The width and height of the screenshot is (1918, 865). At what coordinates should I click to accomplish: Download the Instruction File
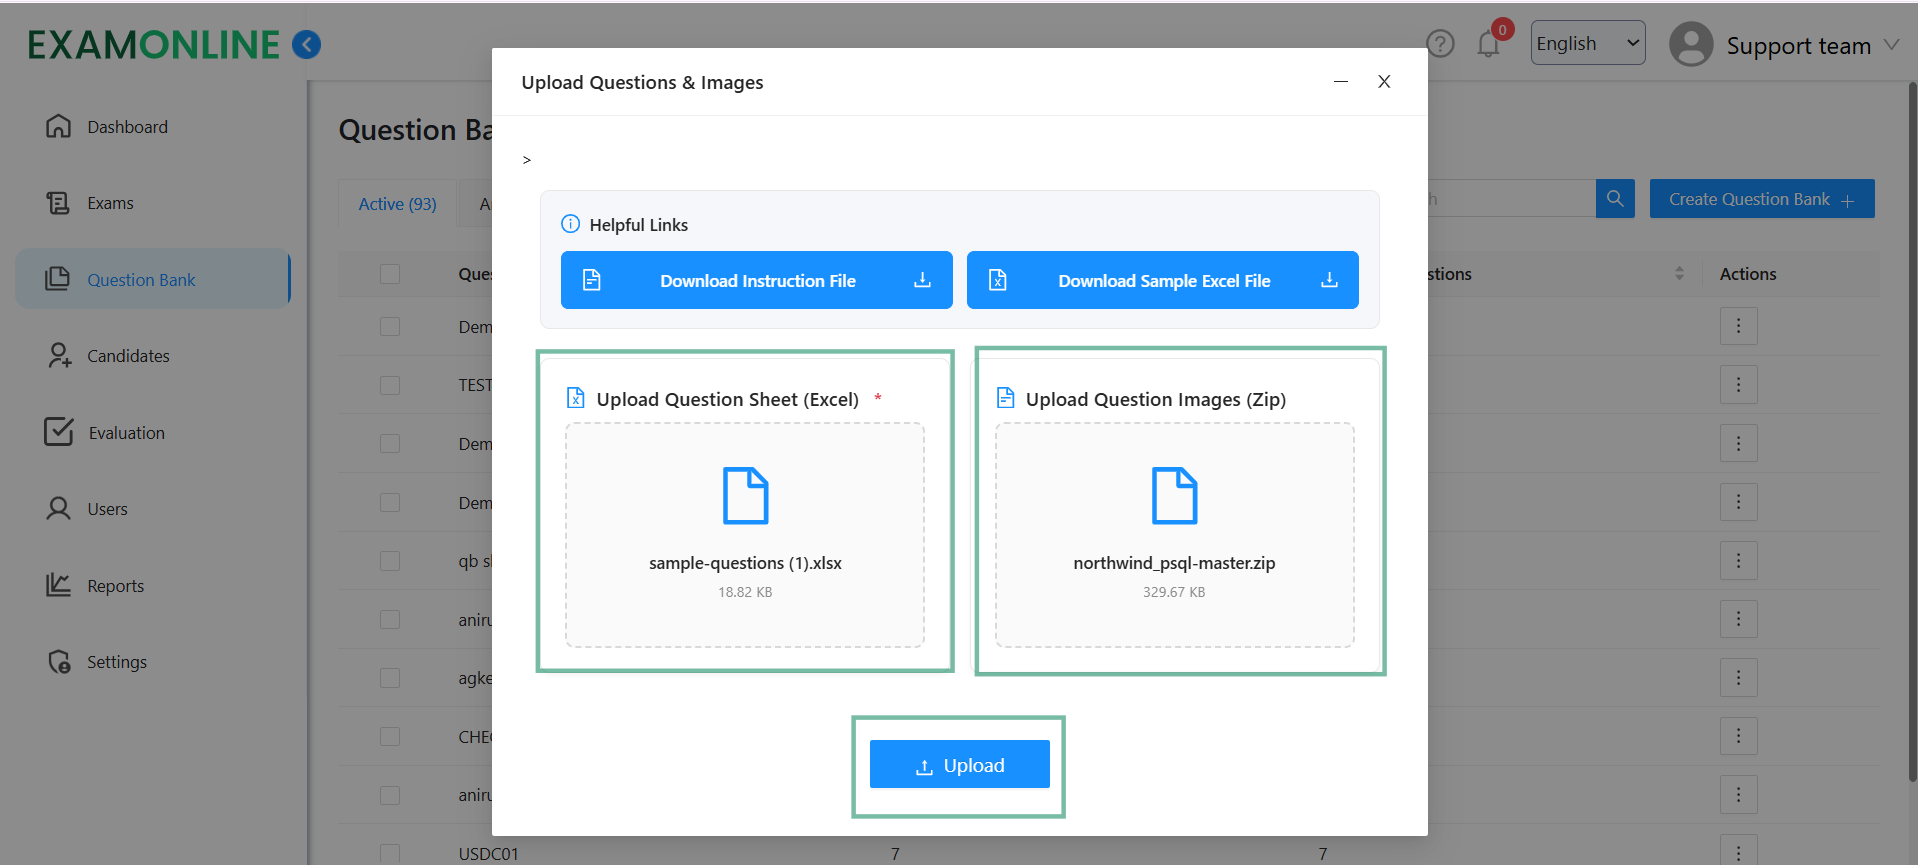click(x=756, y=281)
